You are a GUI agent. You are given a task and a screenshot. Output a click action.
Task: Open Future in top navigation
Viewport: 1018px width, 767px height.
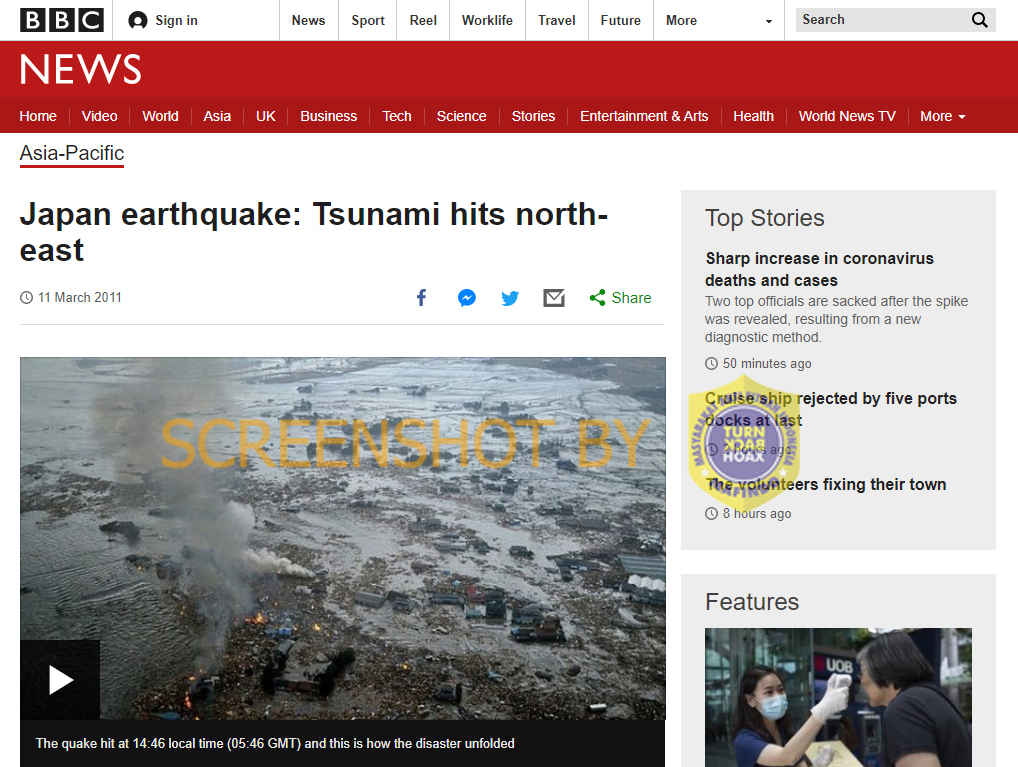pos(621,20)
